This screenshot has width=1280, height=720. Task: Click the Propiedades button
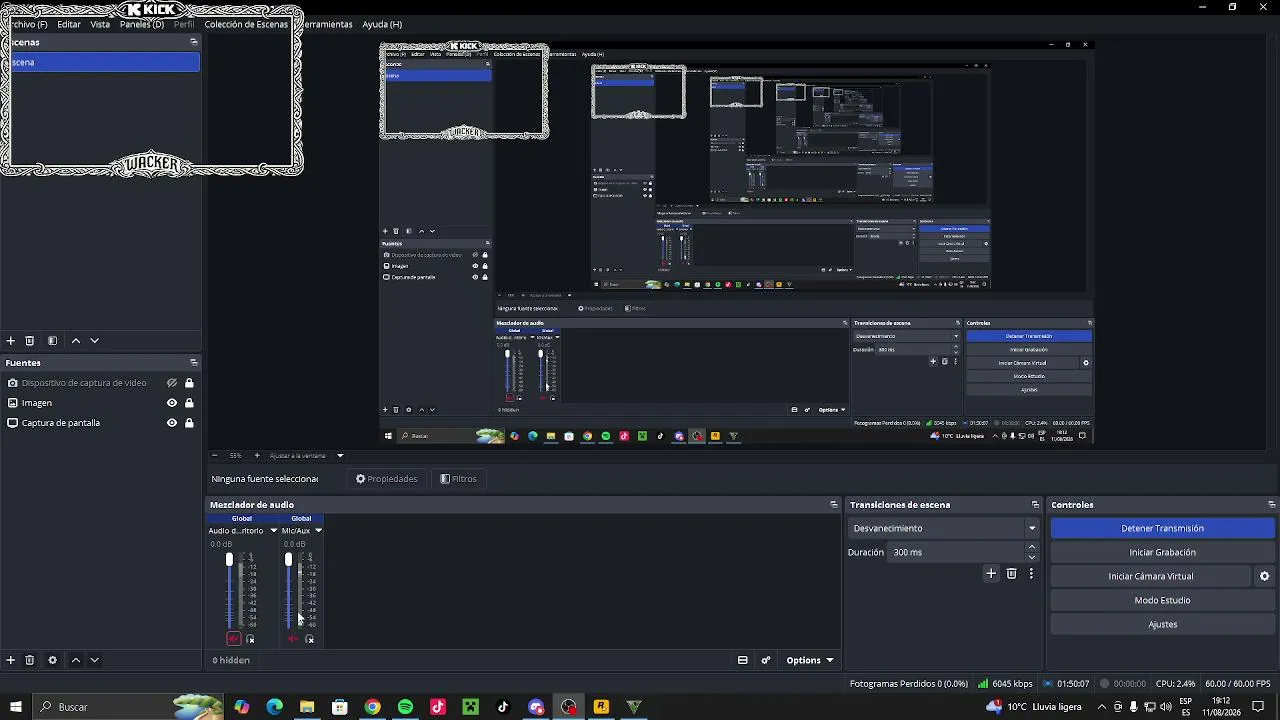click(x=386, y=479)
